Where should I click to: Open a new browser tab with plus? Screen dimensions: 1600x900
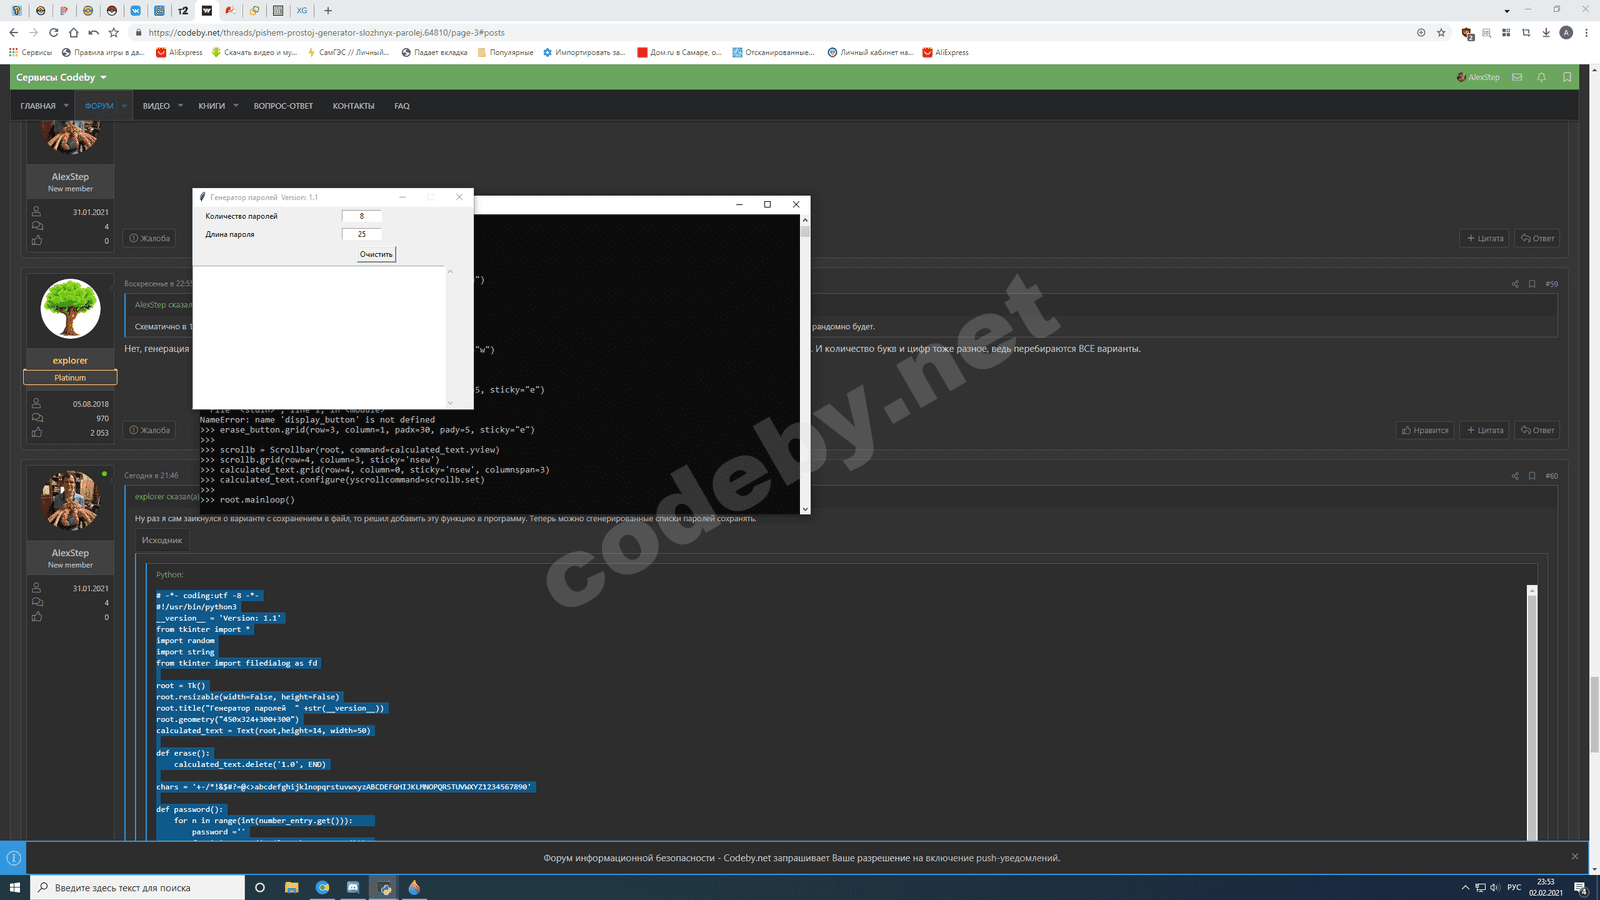pos(328,11)
